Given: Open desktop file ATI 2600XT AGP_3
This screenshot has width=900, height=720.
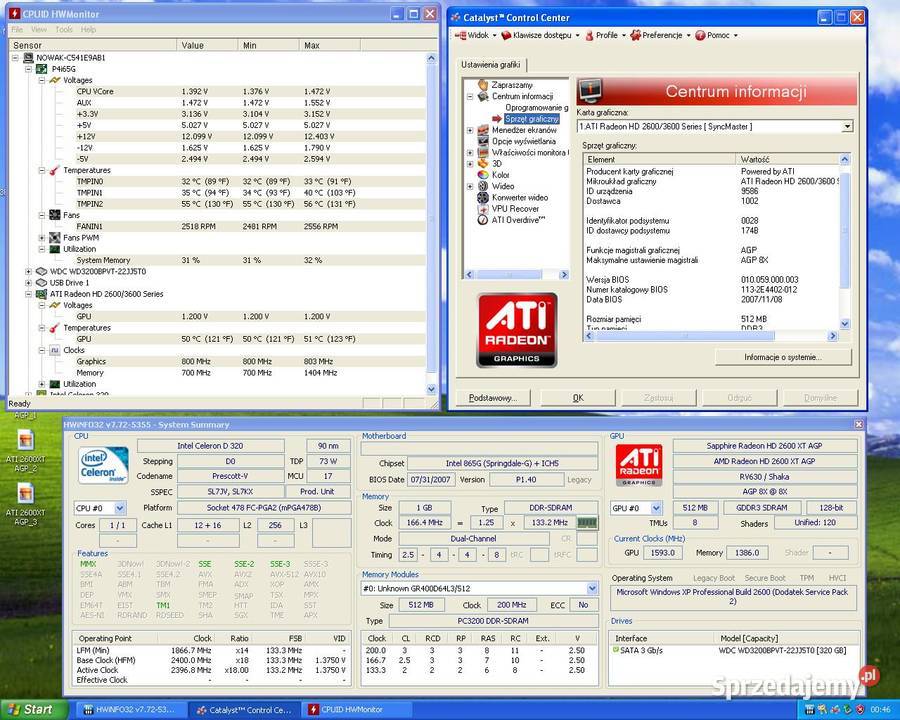Looking at the screenshot, I should (25, 504).
